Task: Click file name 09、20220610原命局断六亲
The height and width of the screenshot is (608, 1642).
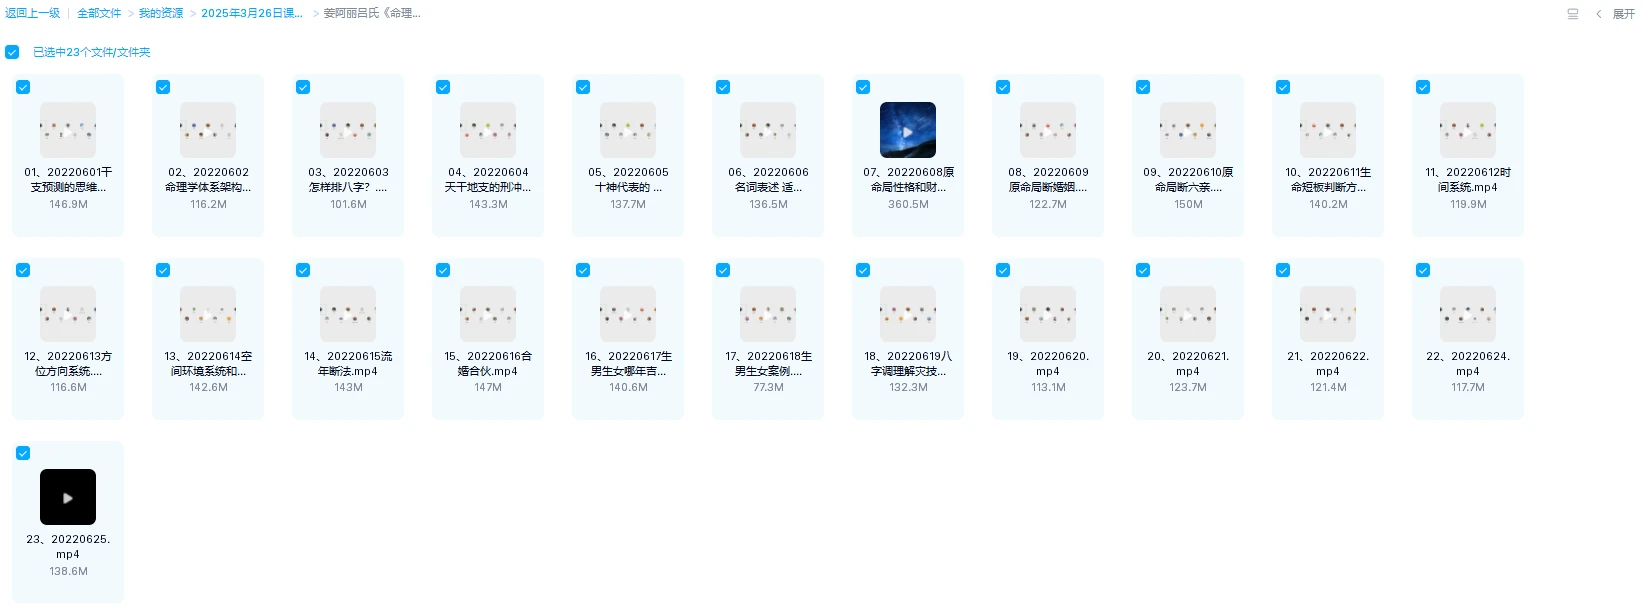Action: click(x=1188, y=179)
